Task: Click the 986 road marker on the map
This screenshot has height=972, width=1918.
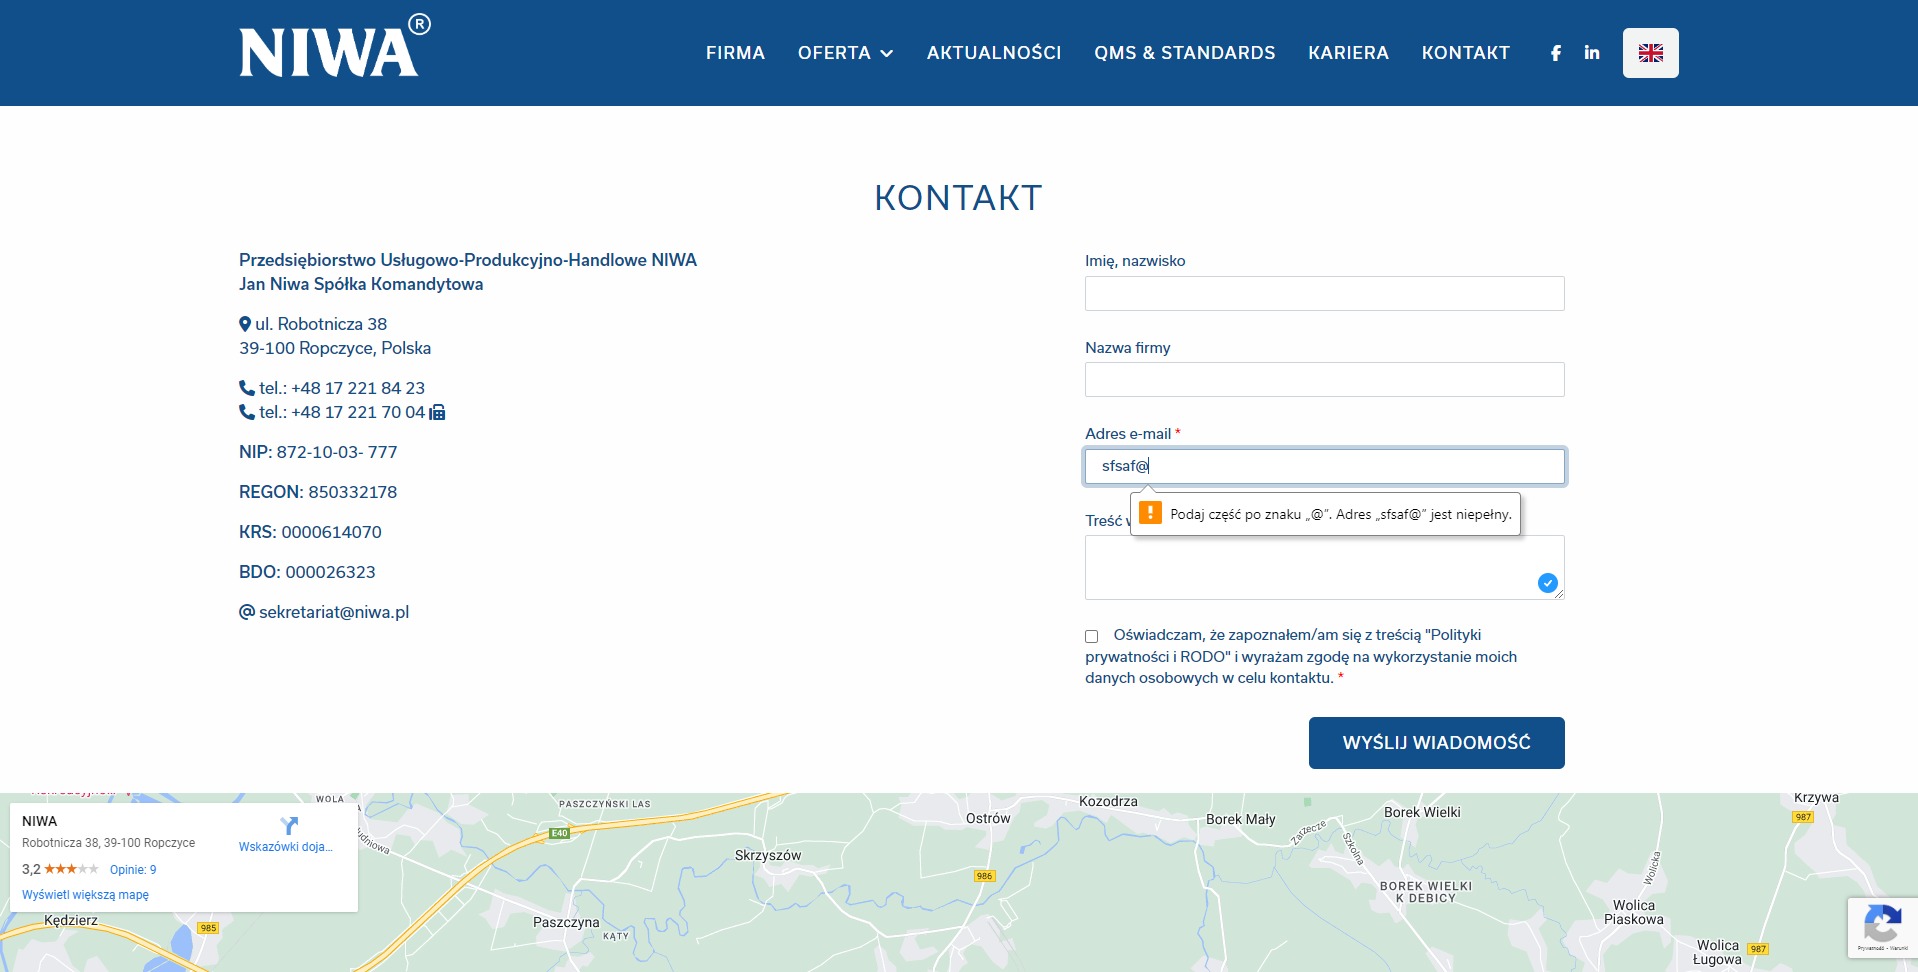Action: (x=985, y=876)
